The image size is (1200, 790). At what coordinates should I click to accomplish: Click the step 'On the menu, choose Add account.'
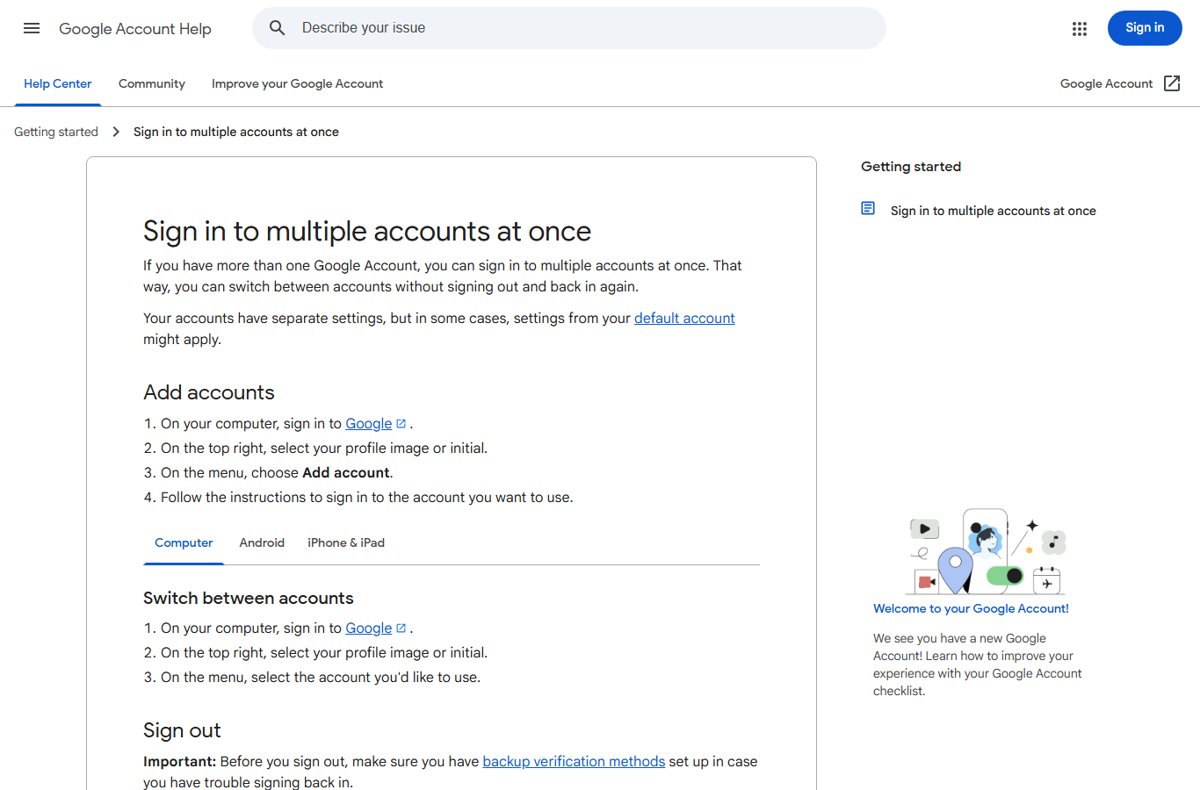click(x=277, y=473)
